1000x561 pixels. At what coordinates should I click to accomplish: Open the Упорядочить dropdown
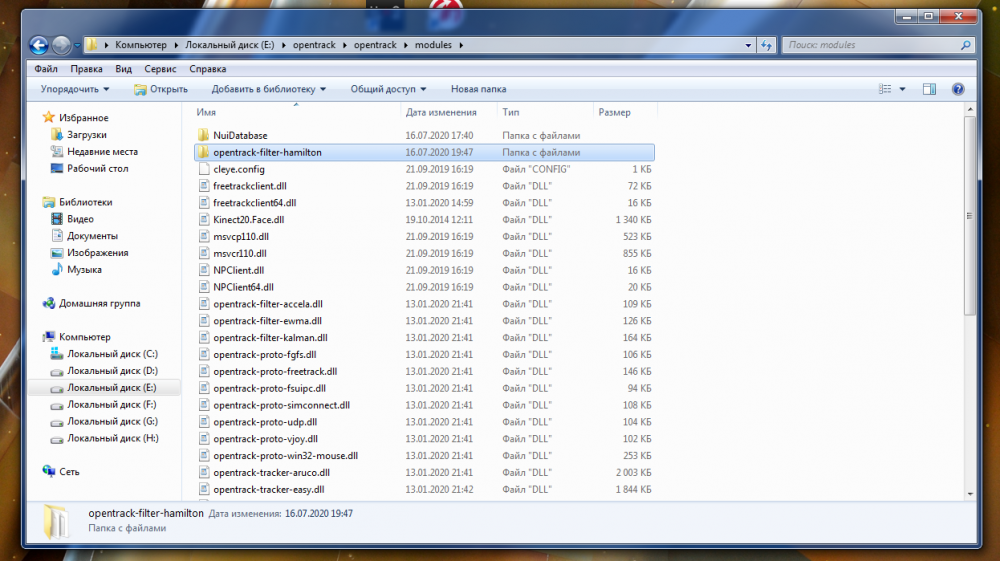point(75,89)
